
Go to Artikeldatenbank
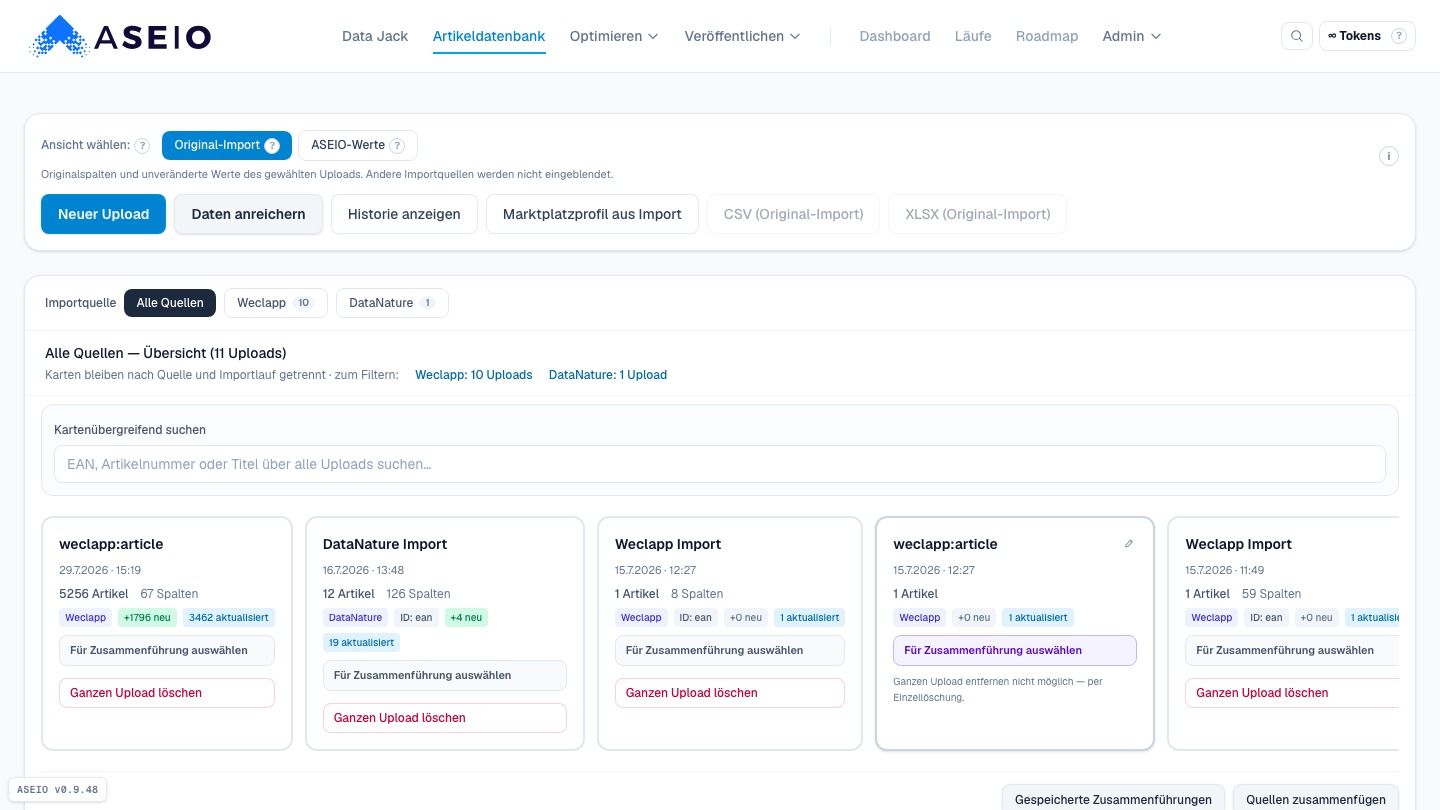489,36
